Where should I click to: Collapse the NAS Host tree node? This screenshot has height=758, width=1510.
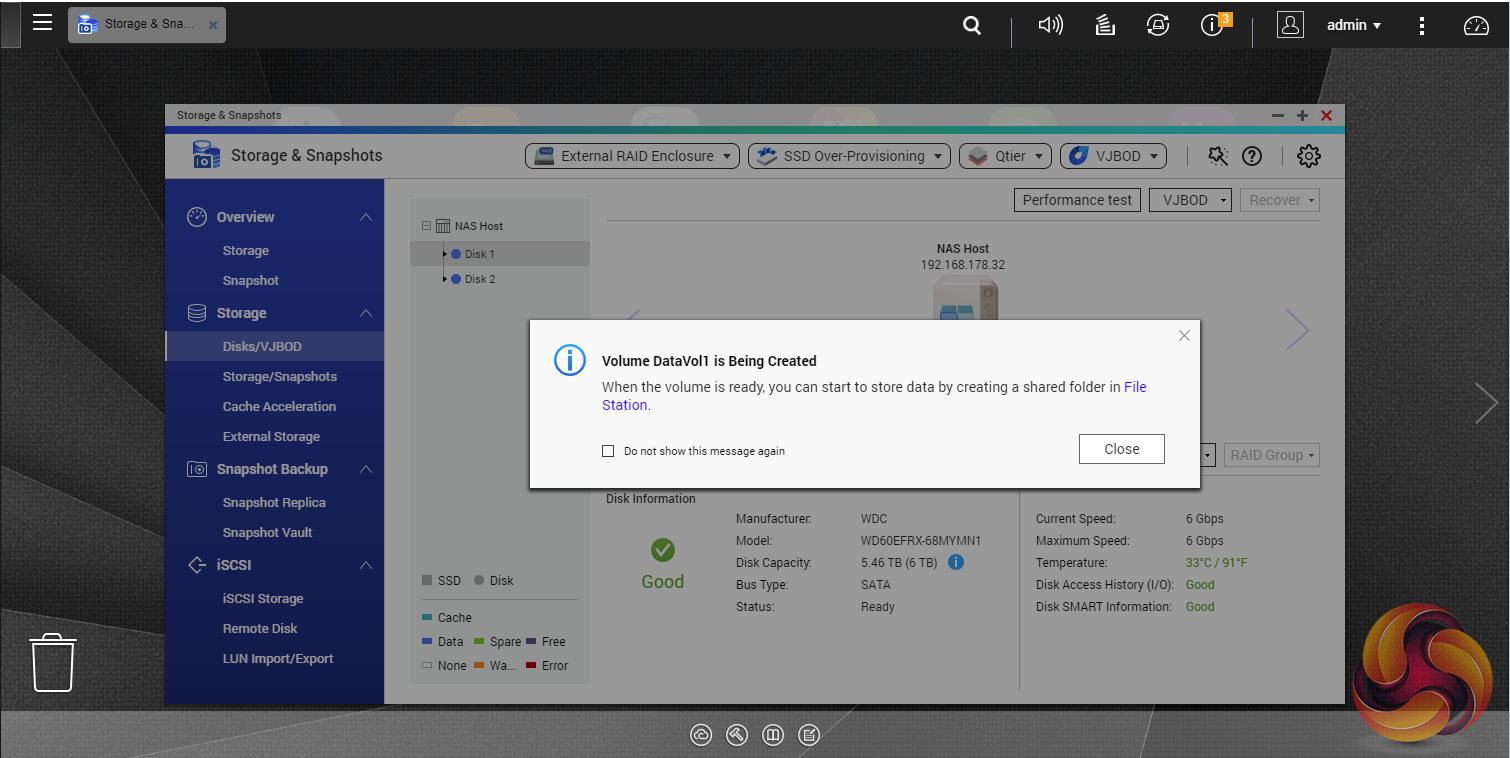tap(427, 226)
